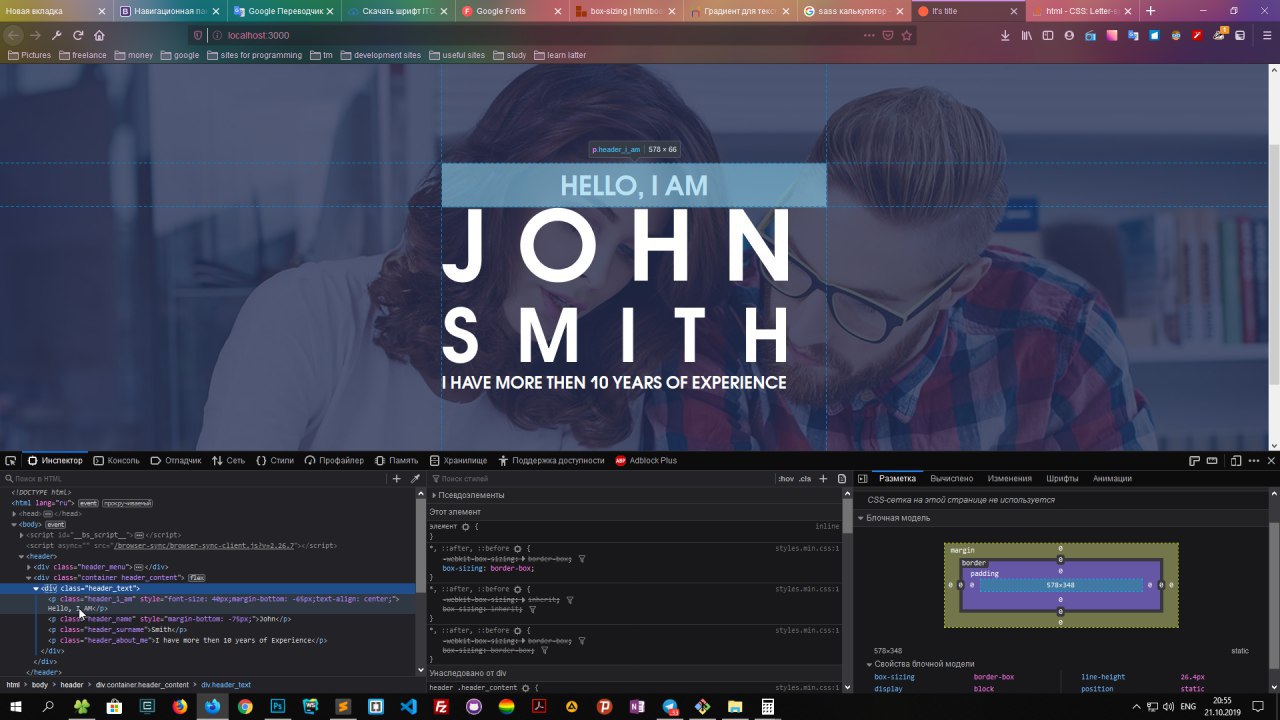Go back with the back arrow
The image size is (1280, 720).
pyautogui.click(x=13, y=35)
